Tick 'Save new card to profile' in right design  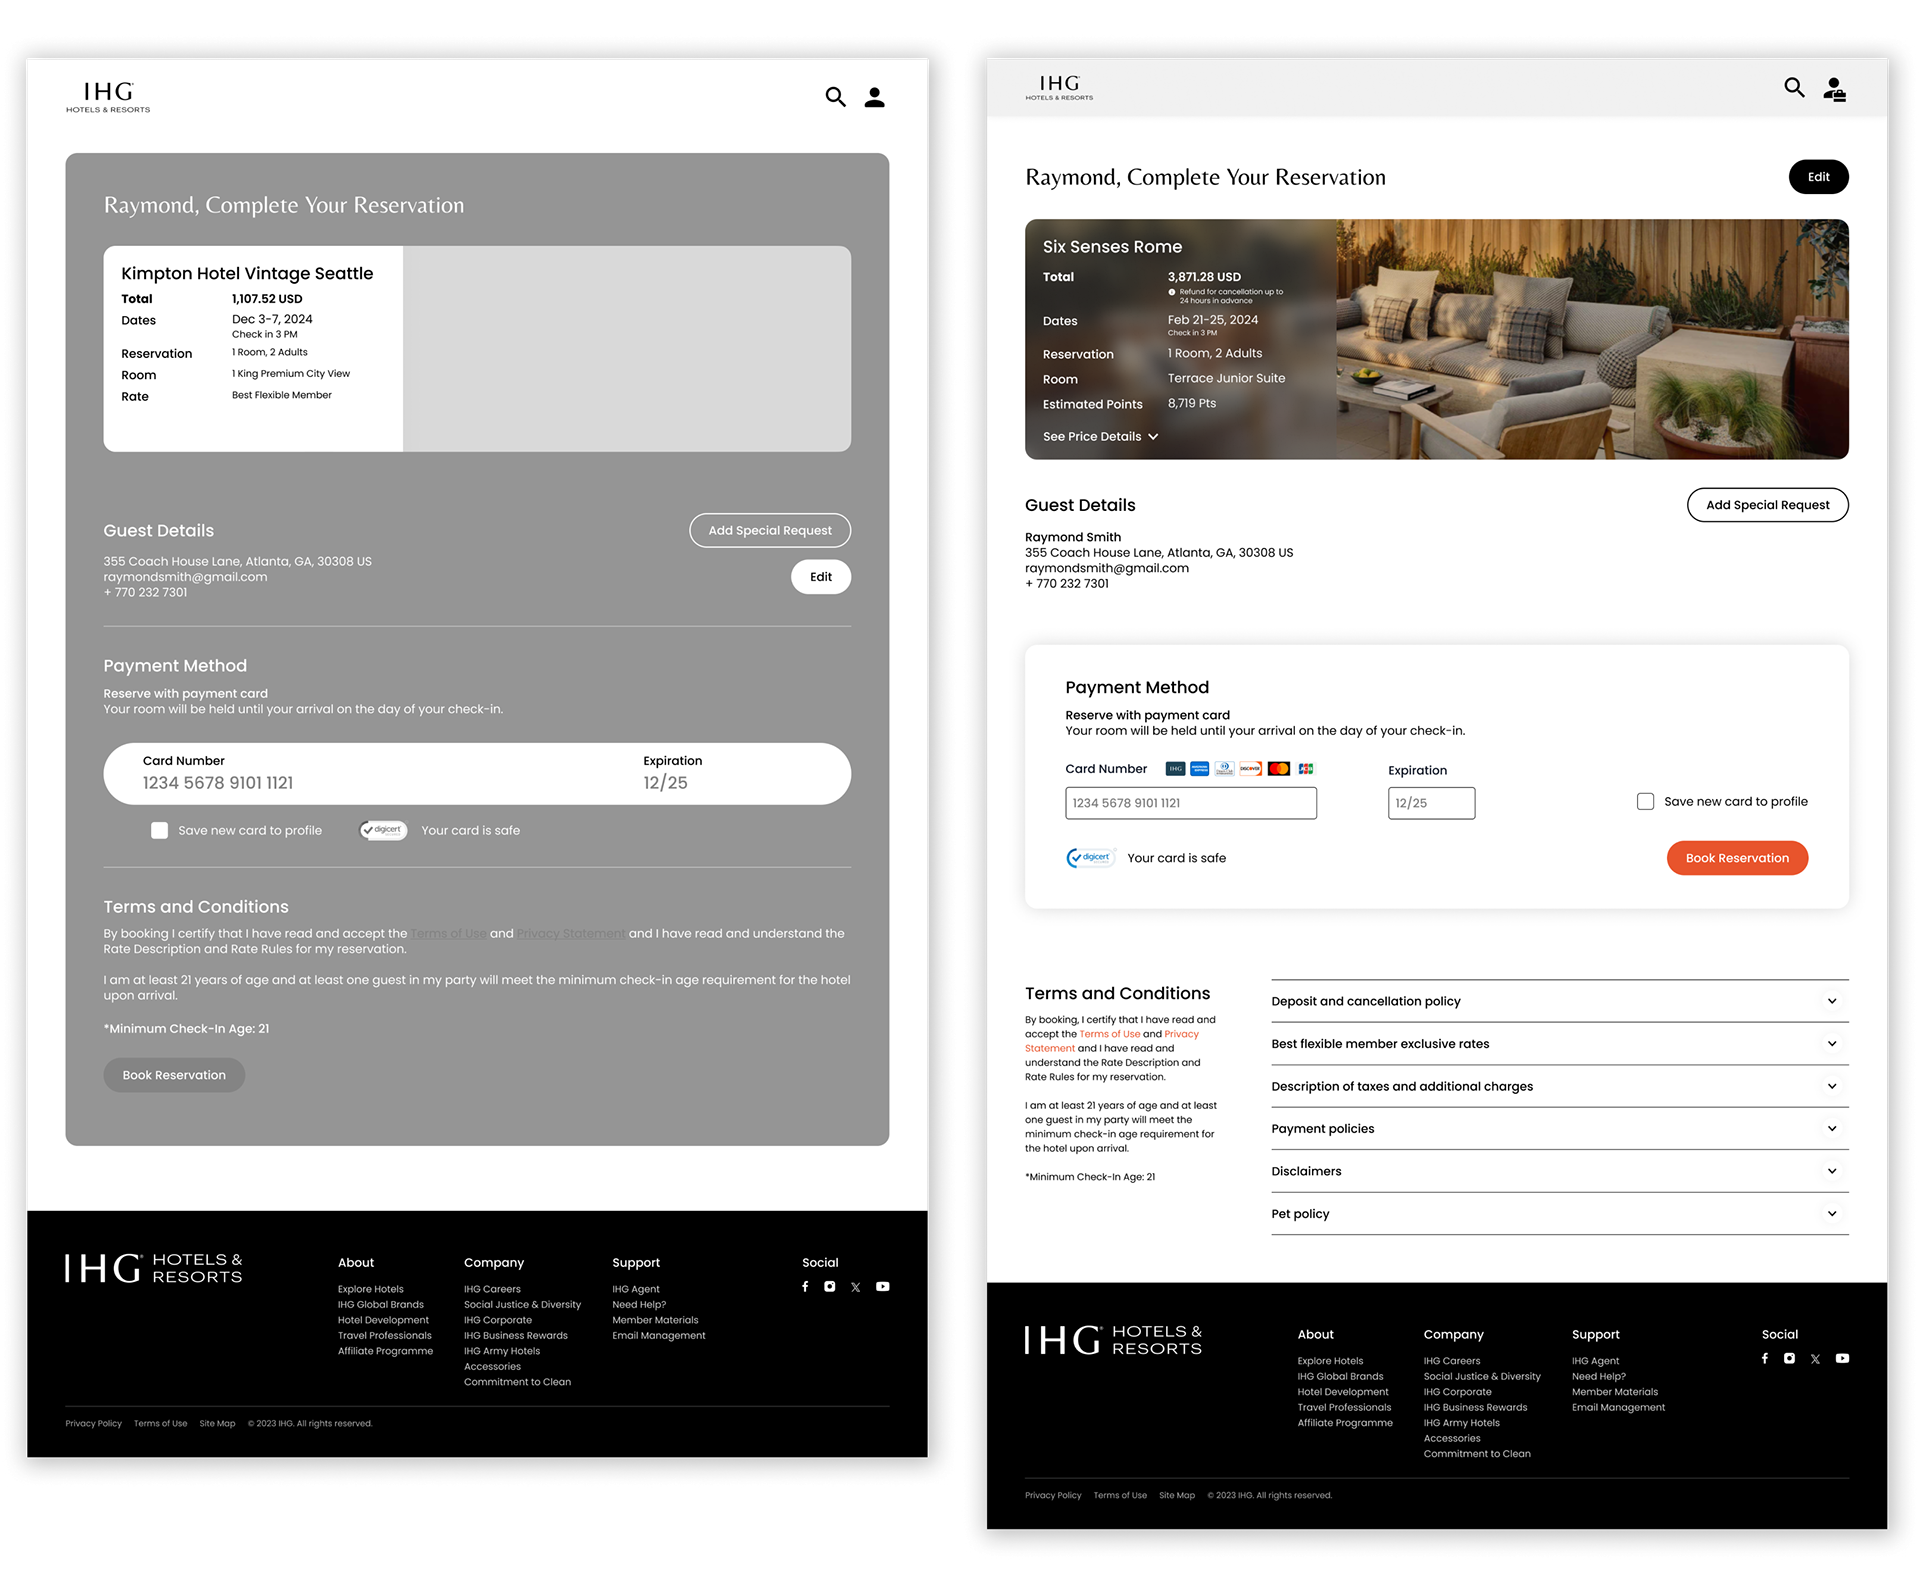coord(1645,802)
